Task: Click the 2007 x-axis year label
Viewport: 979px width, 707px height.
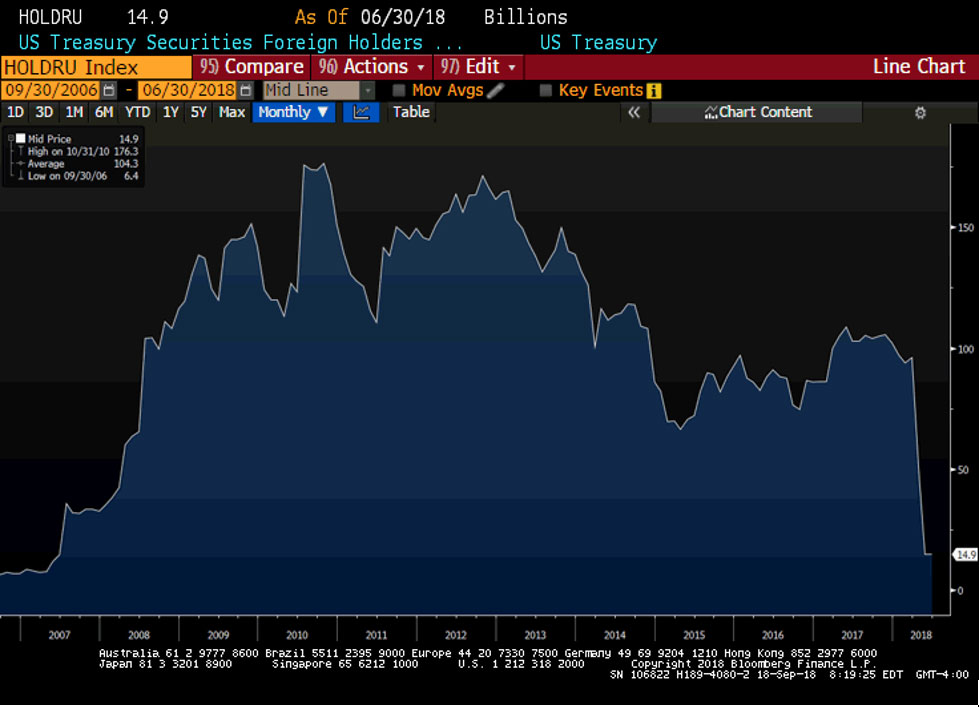Action: click(59, 635)
